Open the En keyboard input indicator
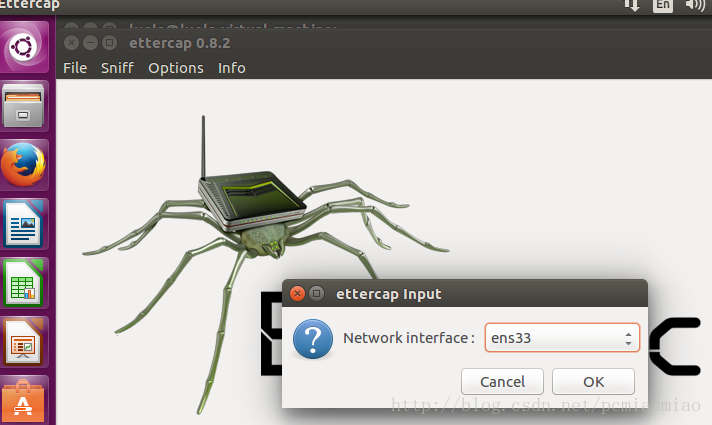Viewport: 712px width, 425px height. coord(663,5)
